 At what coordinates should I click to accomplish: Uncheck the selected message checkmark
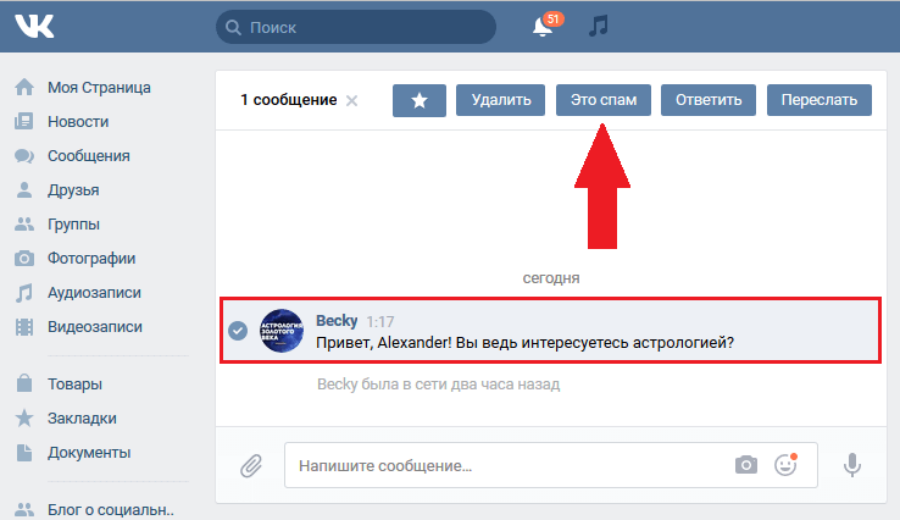click(238, 331)
